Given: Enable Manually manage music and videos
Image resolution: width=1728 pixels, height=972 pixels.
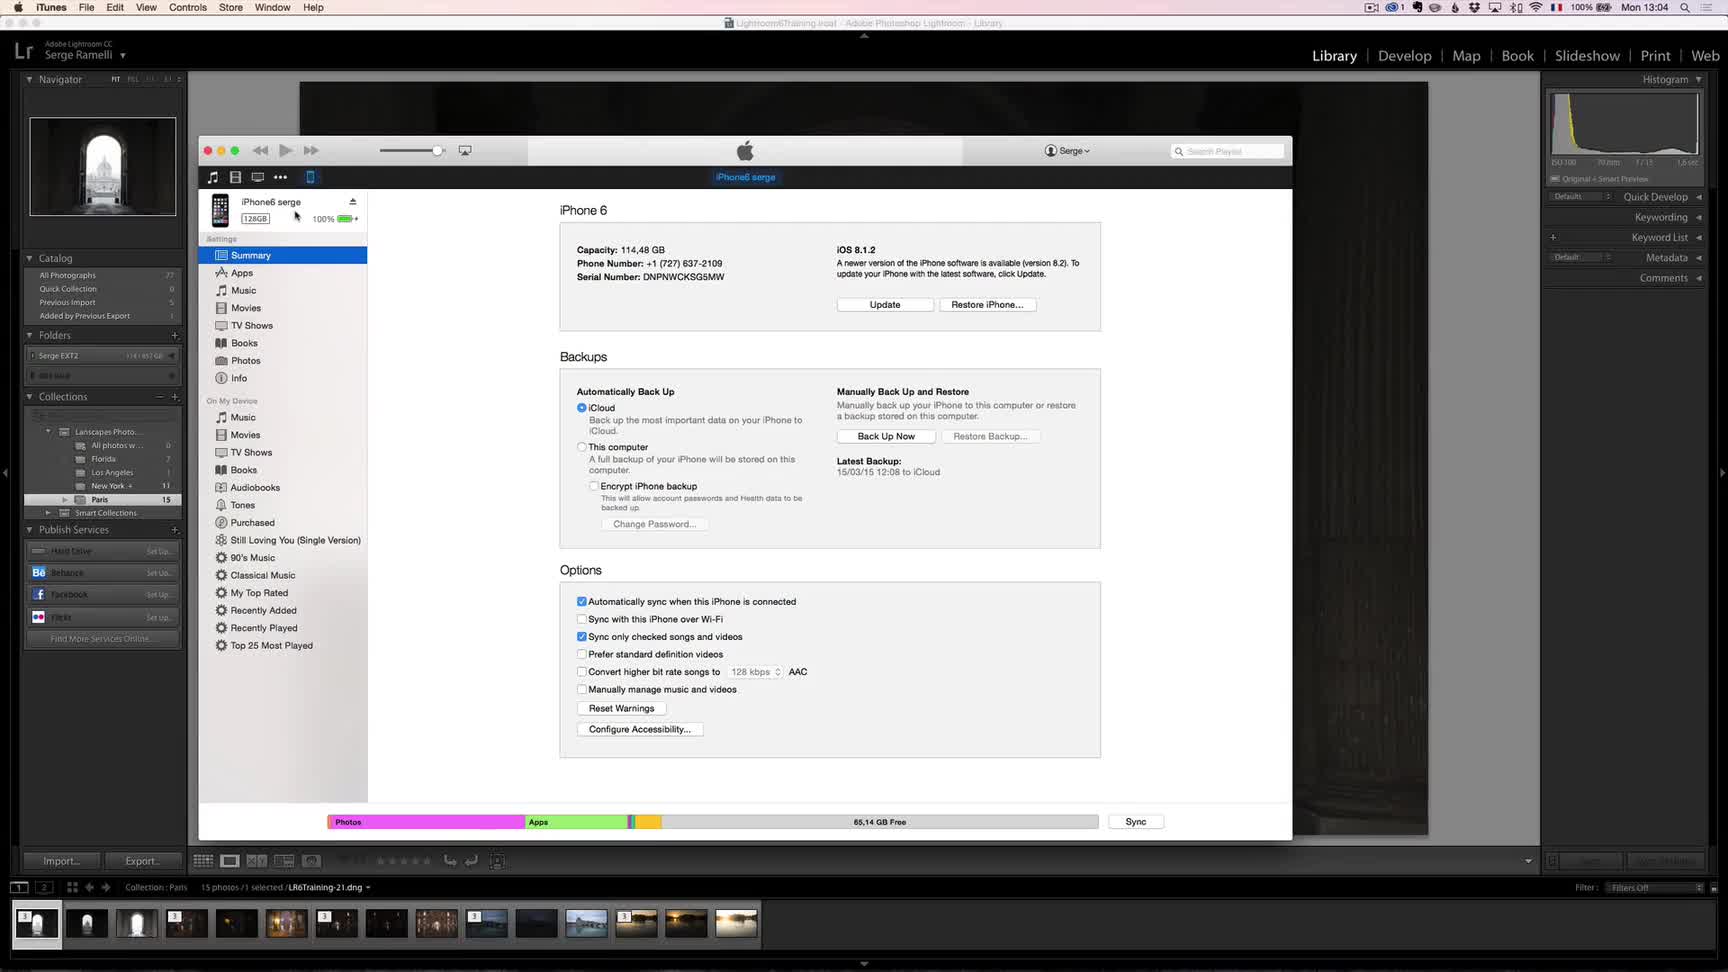Looking at the screenshot, I should [x=582, y=689].
